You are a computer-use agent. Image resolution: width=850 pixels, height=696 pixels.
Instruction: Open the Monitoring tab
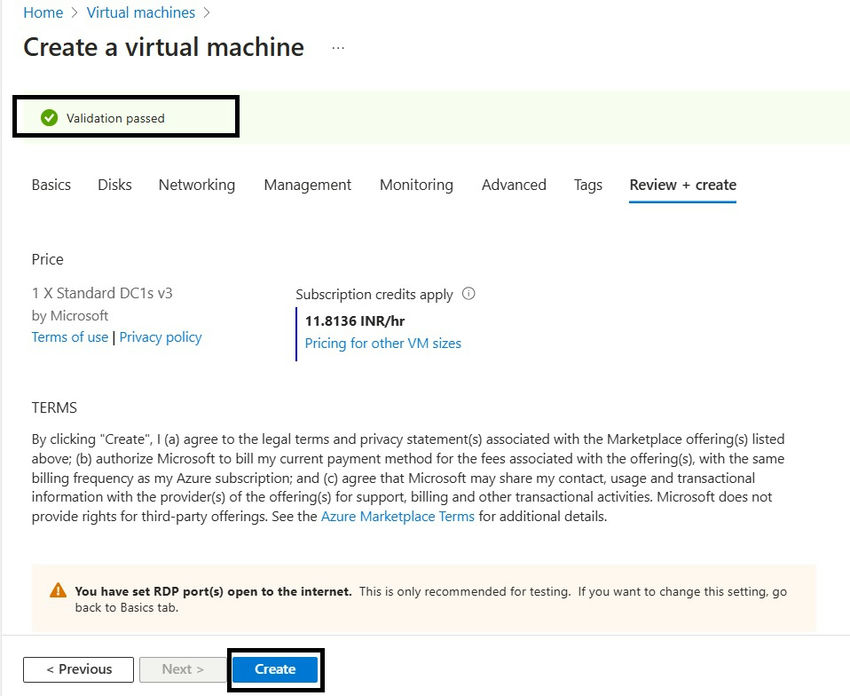tap(416, 185)
